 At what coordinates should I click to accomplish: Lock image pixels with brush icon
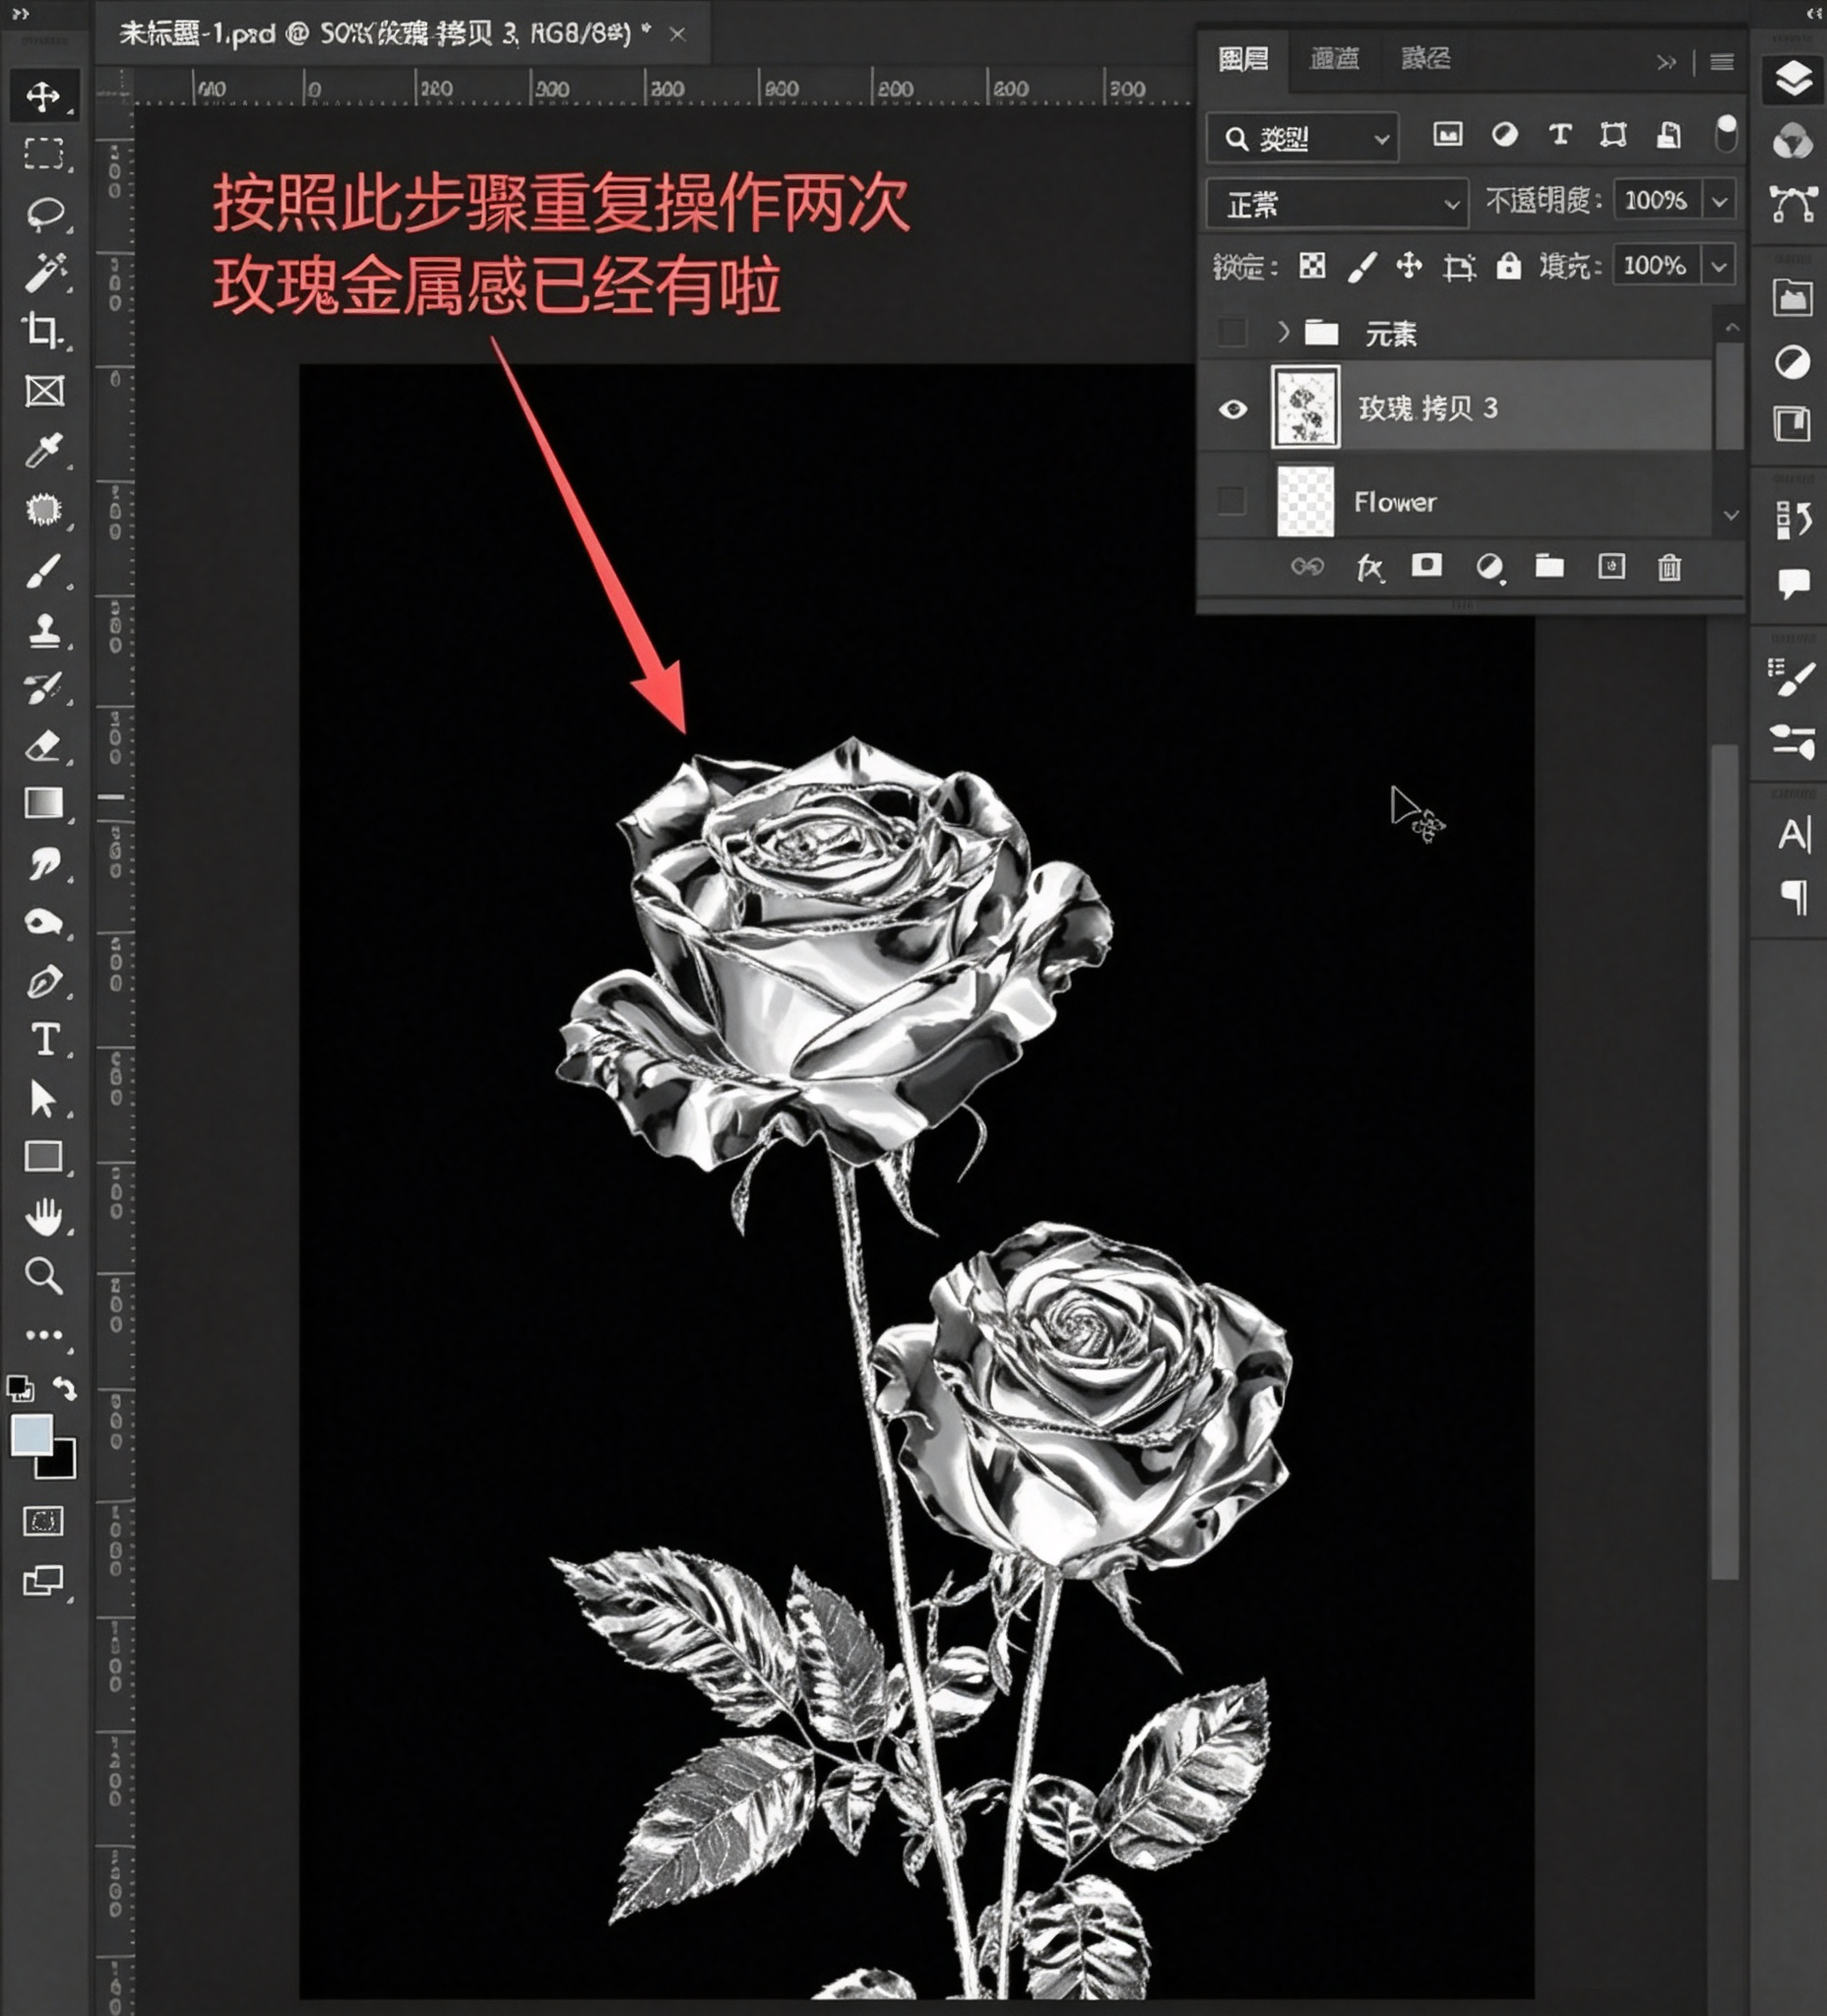pyautogui.click(x=1362, y=266)
